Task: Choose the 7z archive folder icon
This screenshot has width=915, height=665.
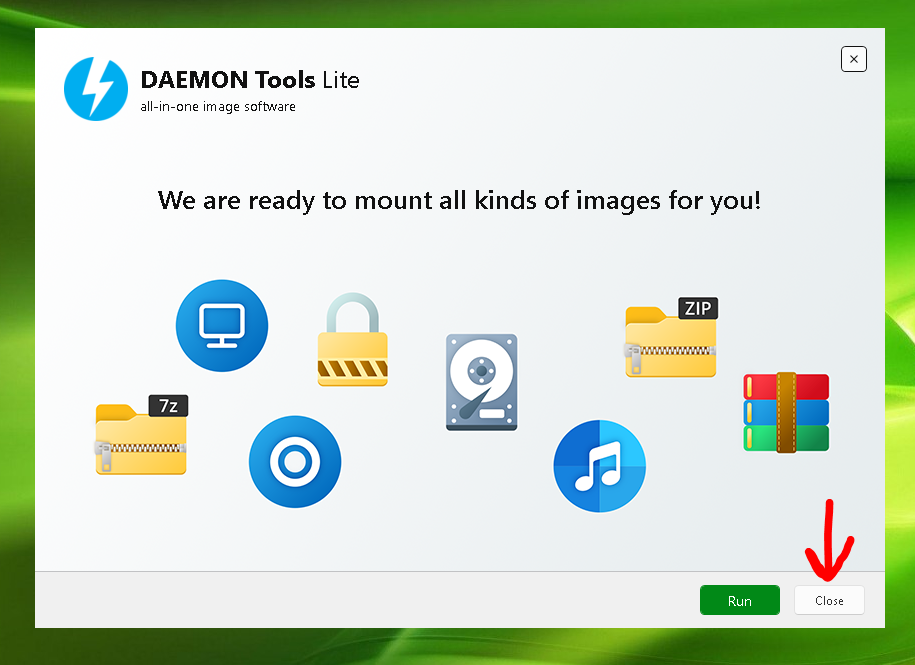Action: [140, 438]
